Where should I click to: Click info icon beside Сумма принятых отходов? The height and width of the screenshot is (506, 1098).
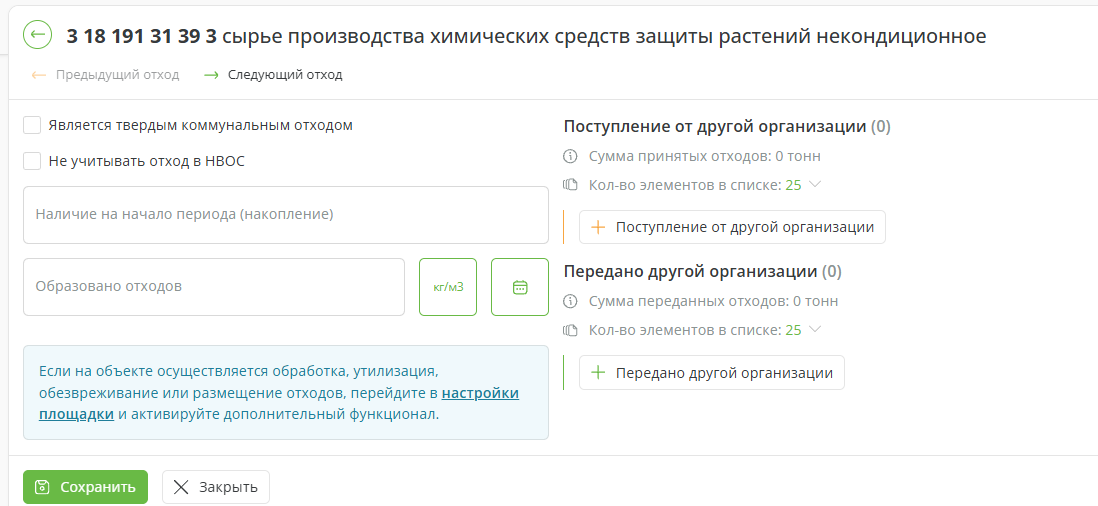[x=570, y=156]
